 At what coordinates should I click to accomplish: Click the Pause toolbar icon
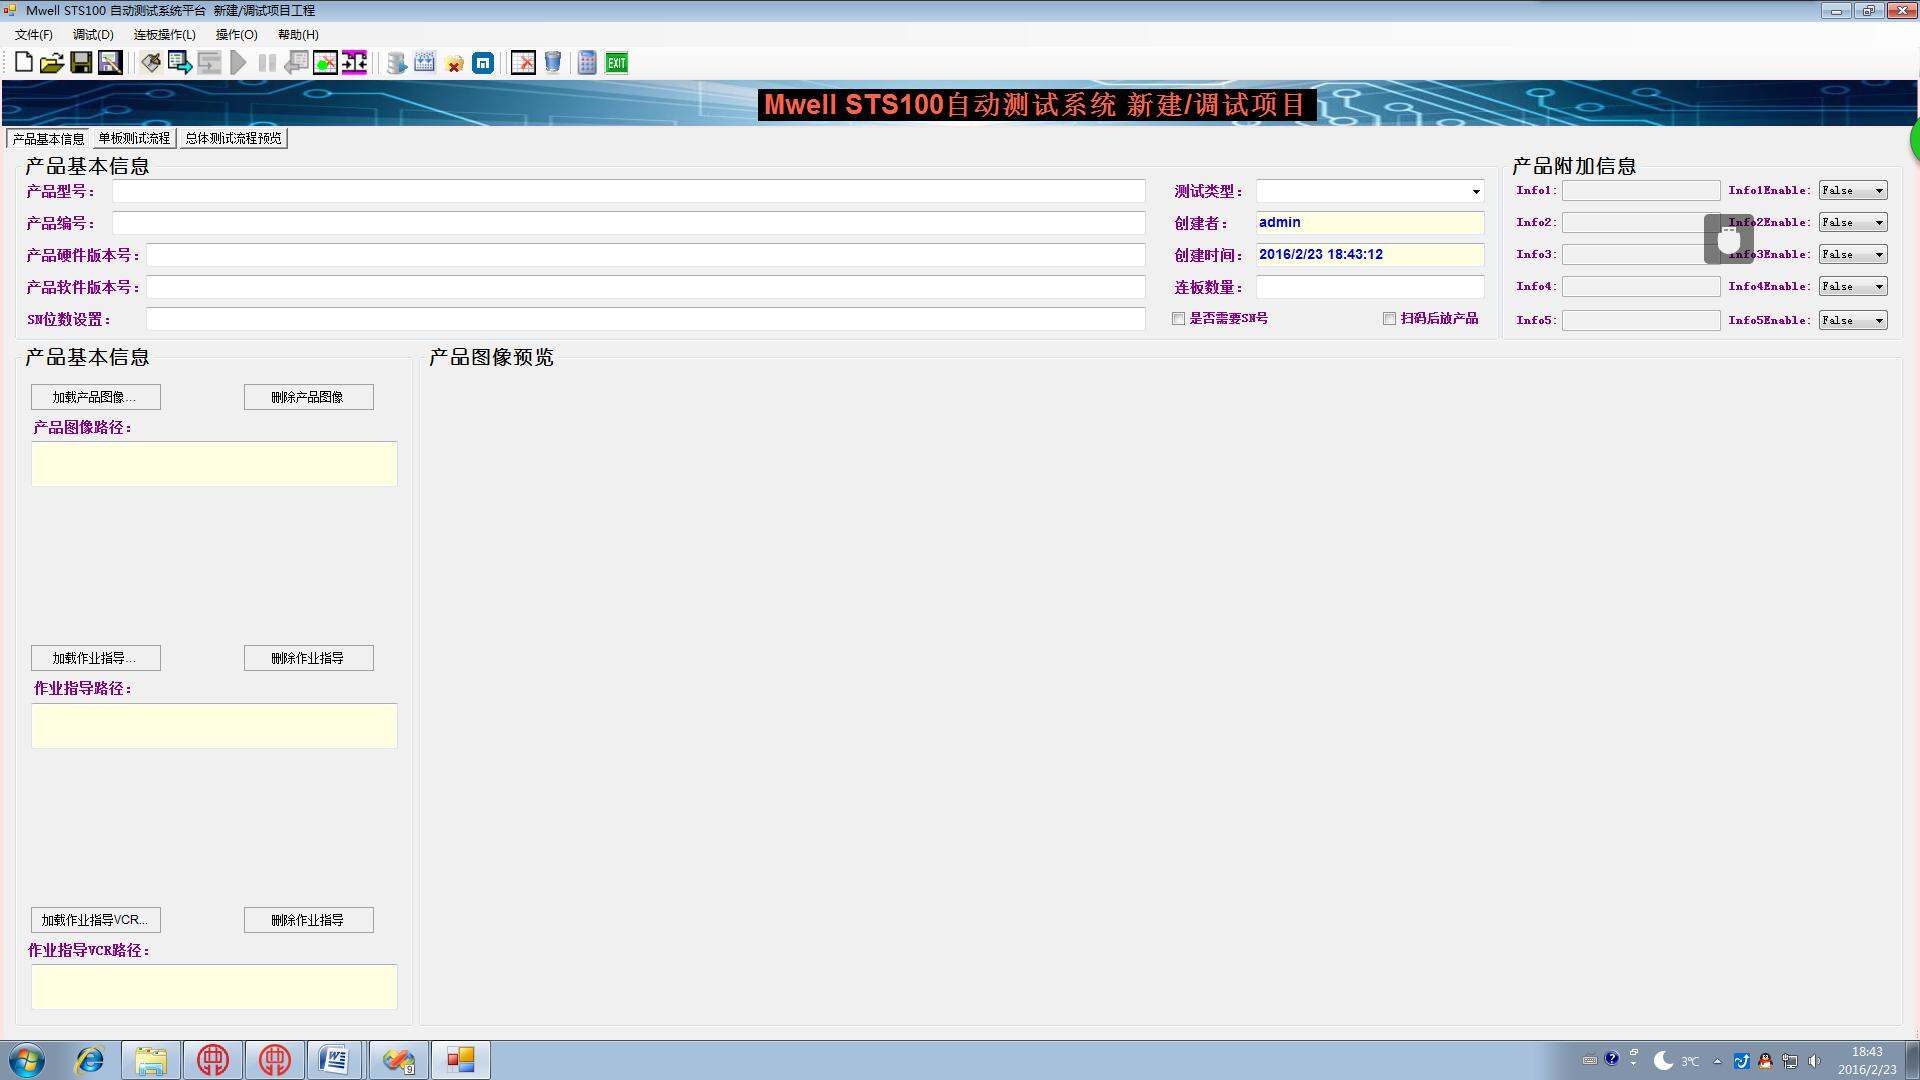(x=267, y=63)
